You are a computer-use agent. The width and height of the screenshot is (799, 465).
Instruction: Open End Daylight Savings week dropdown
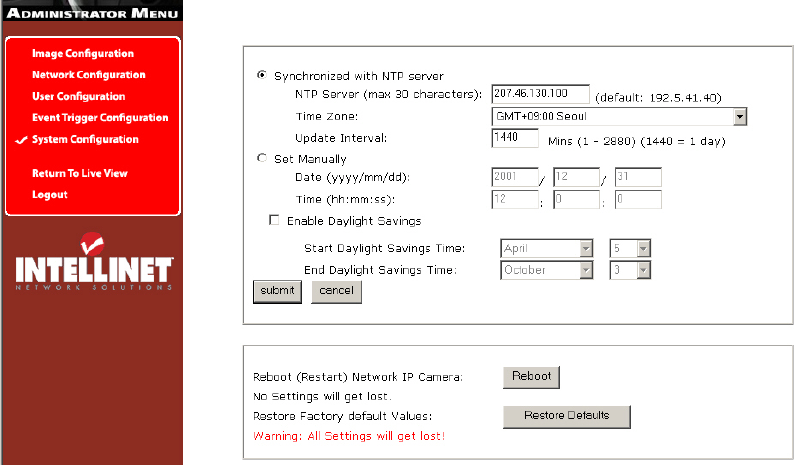(x=630, y=270)
